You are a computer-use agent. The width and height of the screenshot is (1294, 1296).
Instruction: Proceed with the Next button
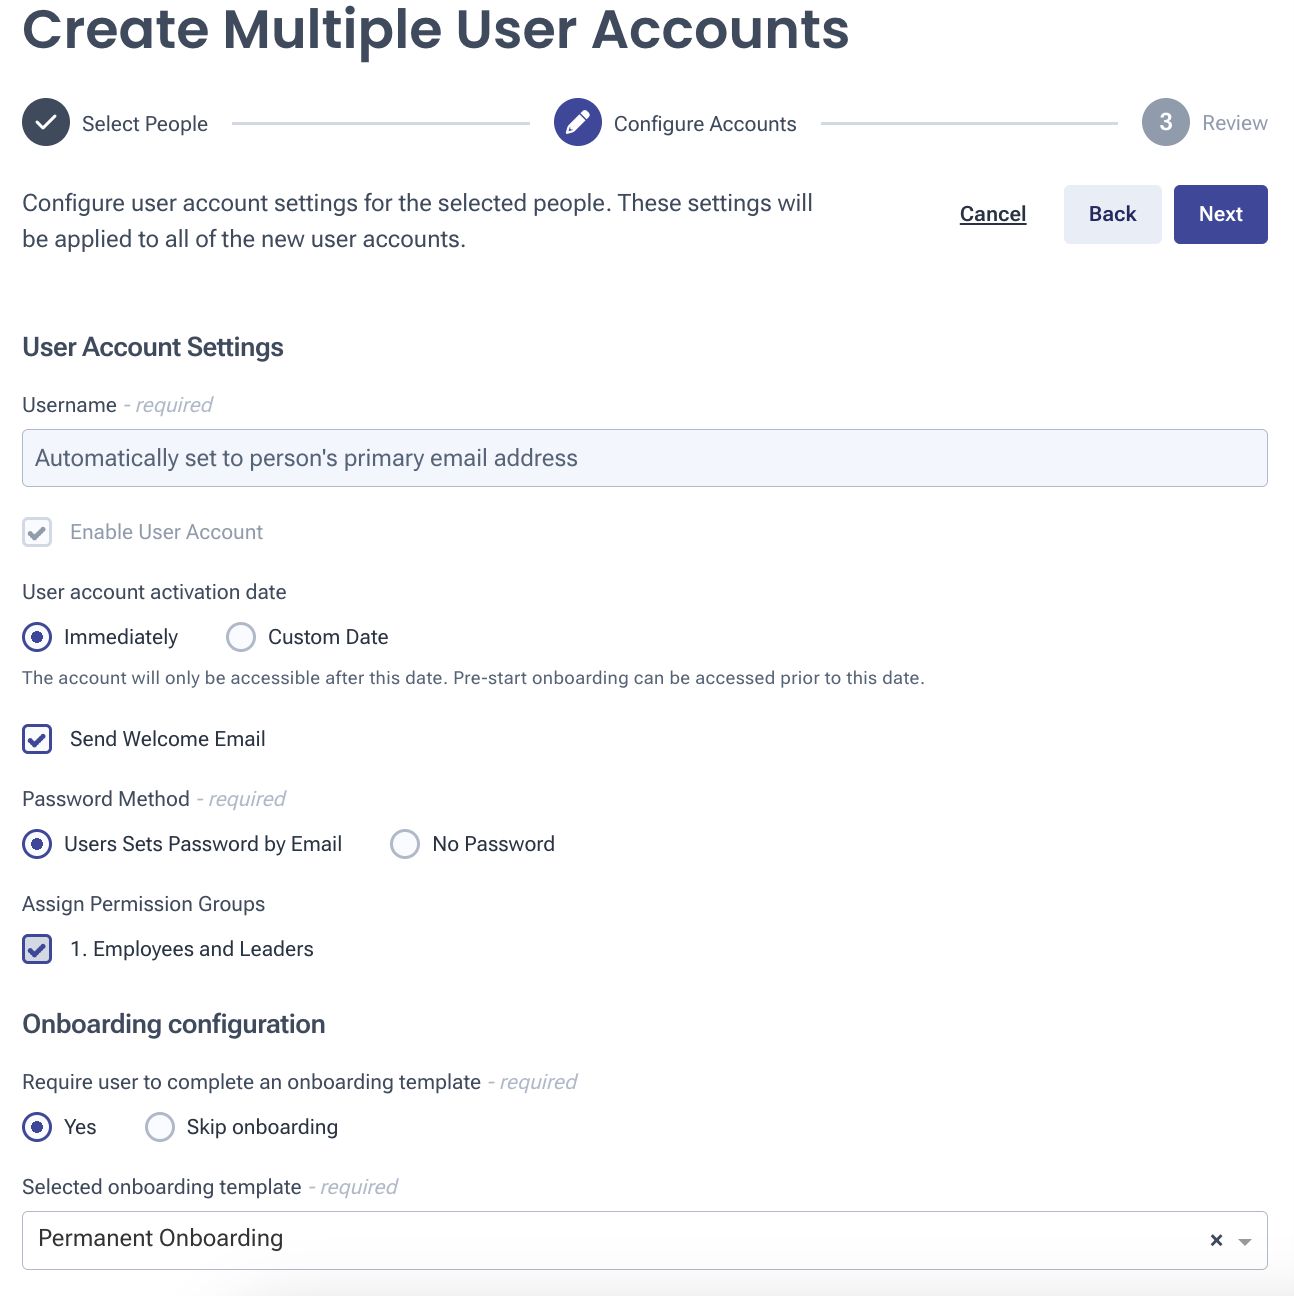[x=1221, y=214]
